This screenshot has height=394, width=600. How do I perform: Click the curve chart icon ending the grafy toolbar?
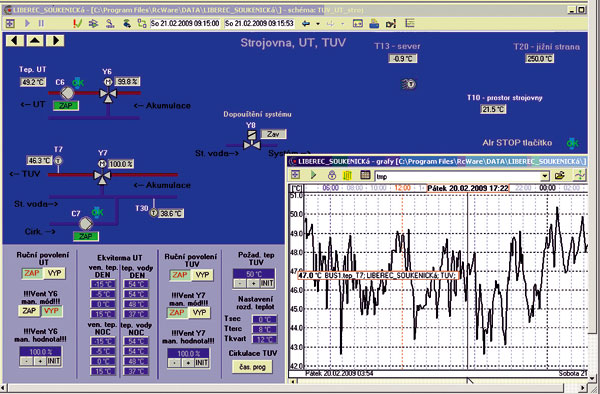tap(580, 175)
